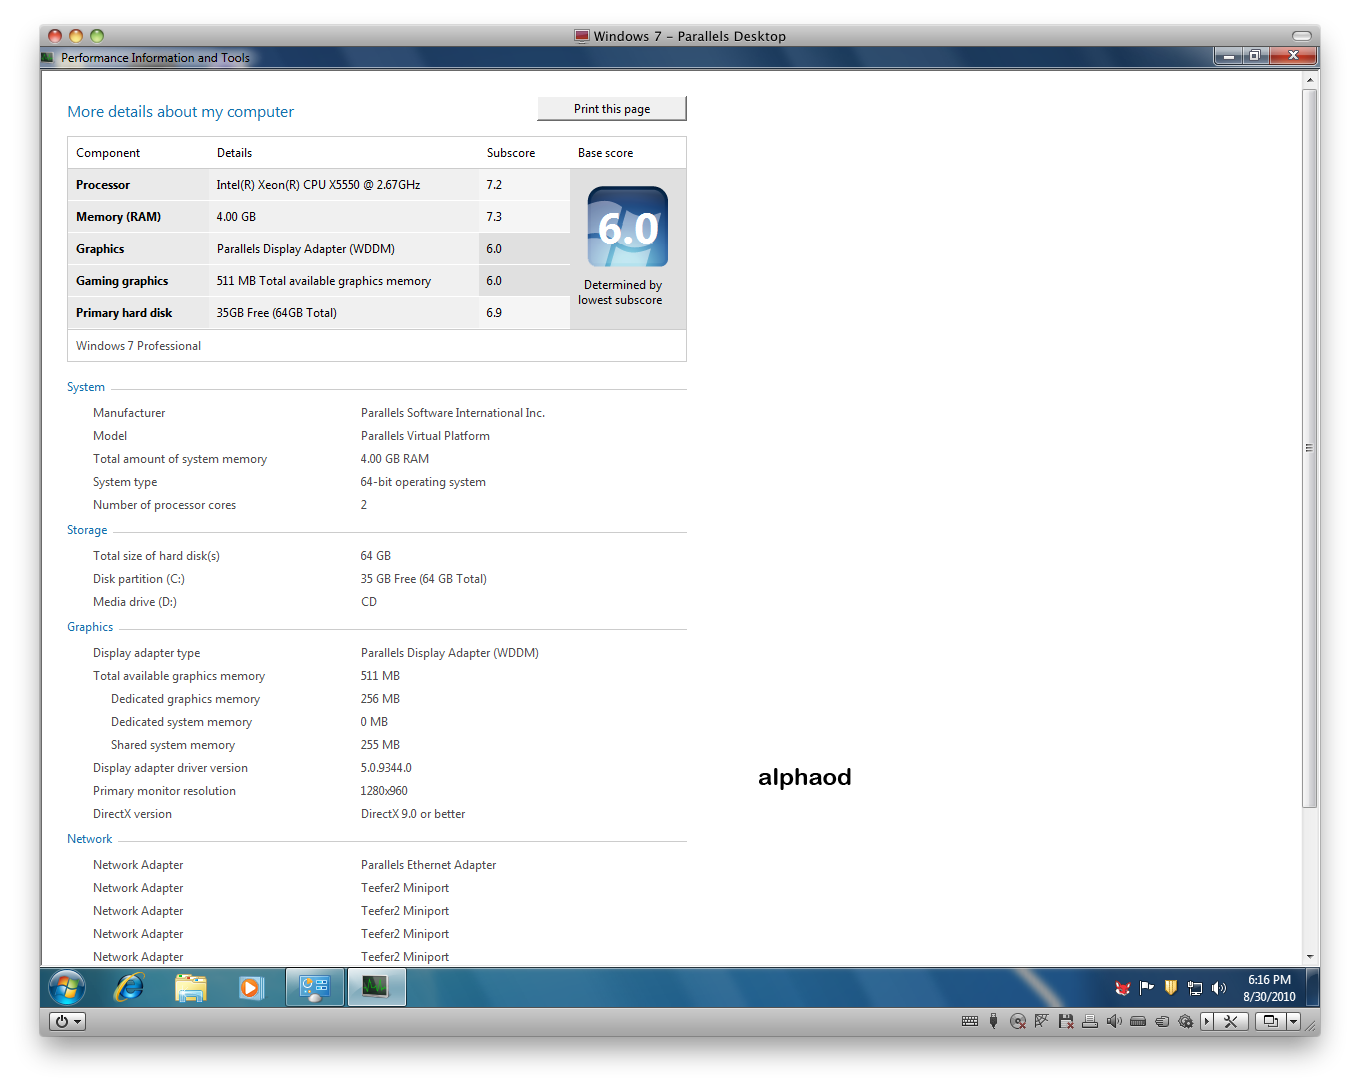1360x1091 pixels.
Task: Click the Subscore column header
Action: (x=511, y=153)
